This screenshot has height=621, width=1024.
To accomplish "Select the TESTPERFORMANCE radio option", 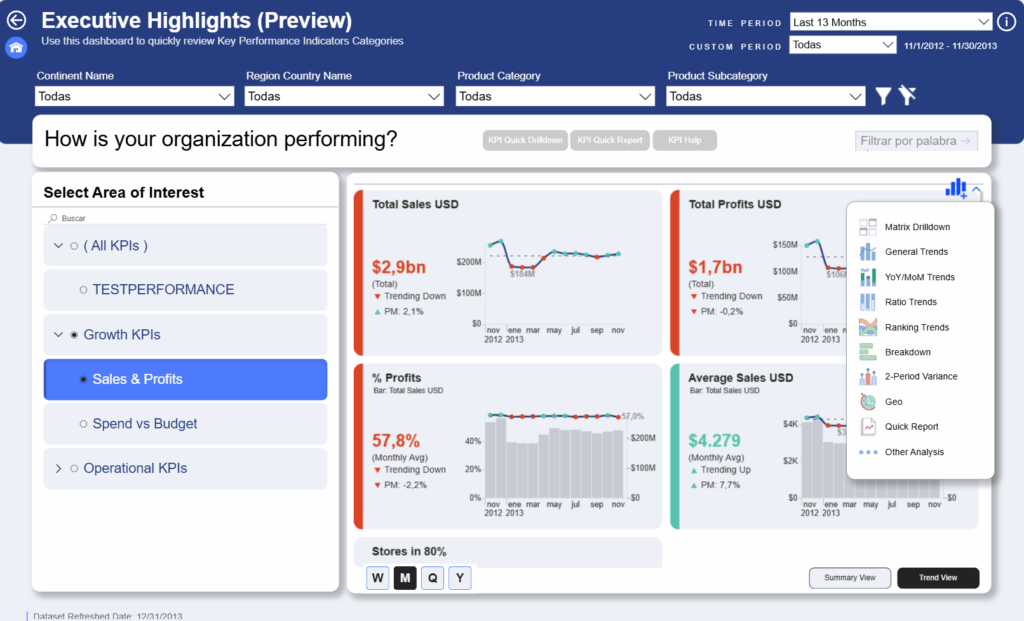I will (83, 290).
